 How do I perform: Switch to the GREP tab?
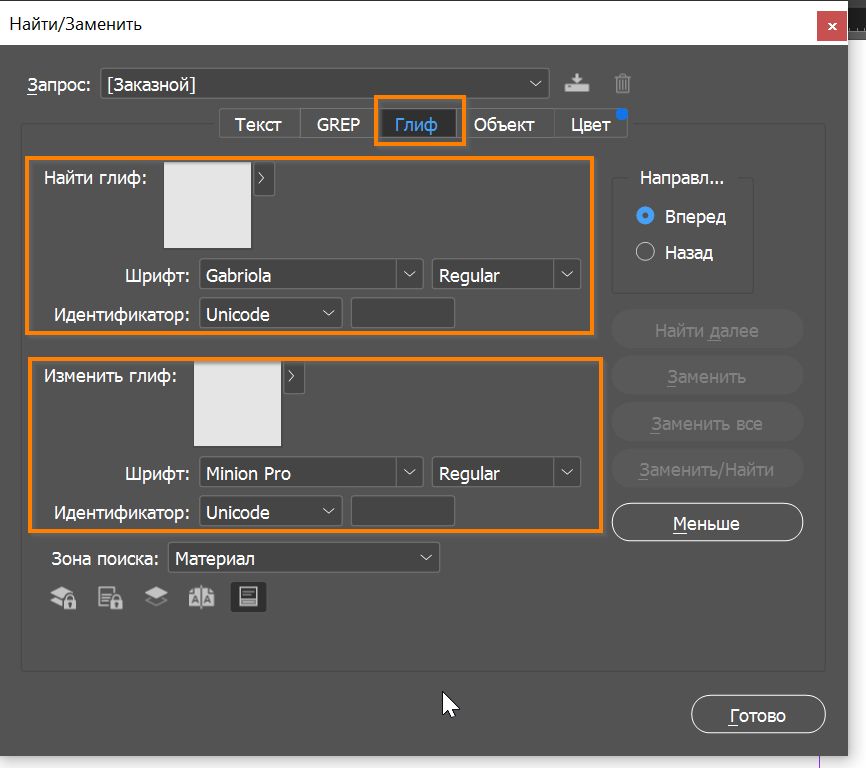338,125
